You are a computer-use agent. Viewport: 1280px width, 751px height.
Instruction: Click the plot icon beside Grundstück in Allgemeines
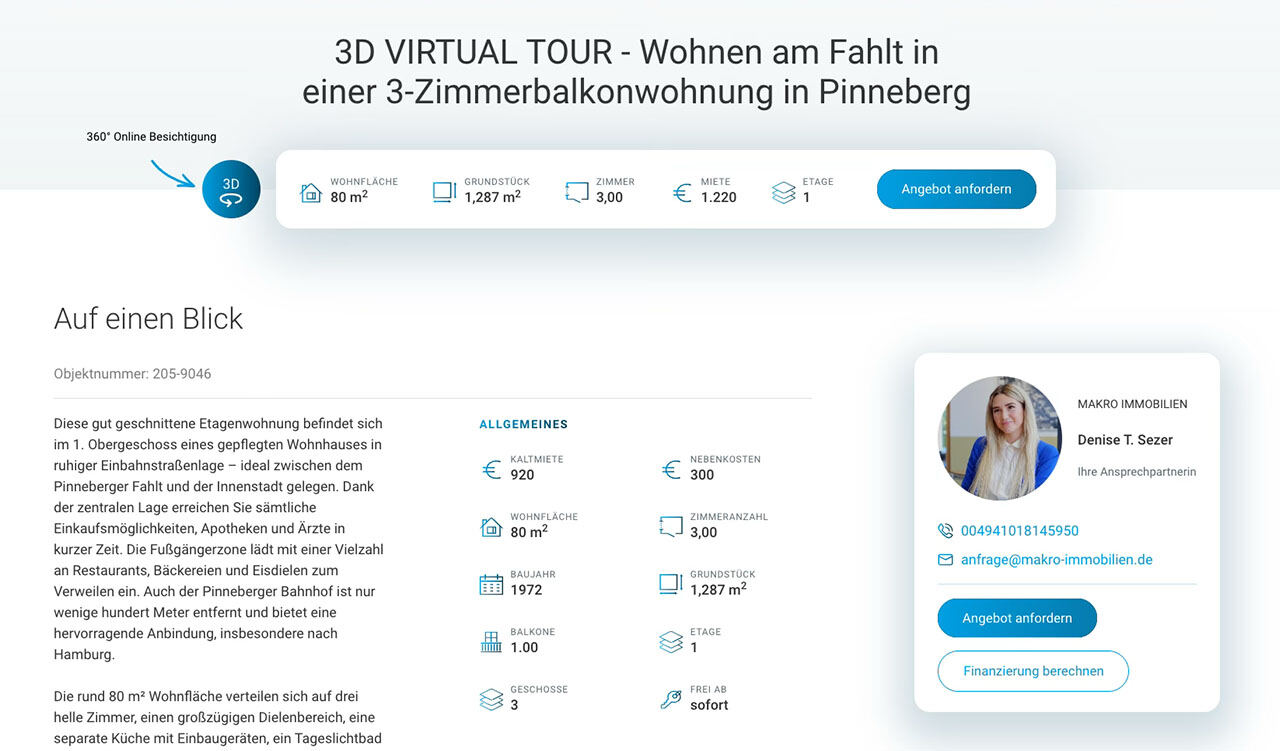point(671,584)
